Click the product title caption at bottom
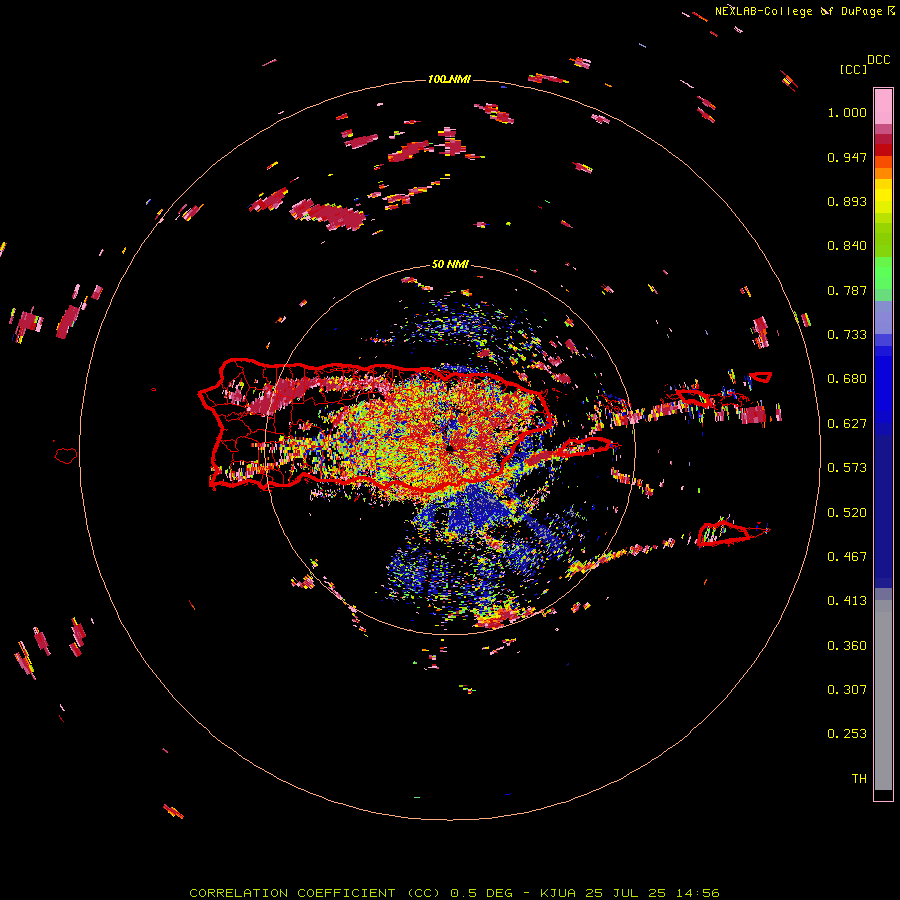The image size is (900, 900). point(454,893)
